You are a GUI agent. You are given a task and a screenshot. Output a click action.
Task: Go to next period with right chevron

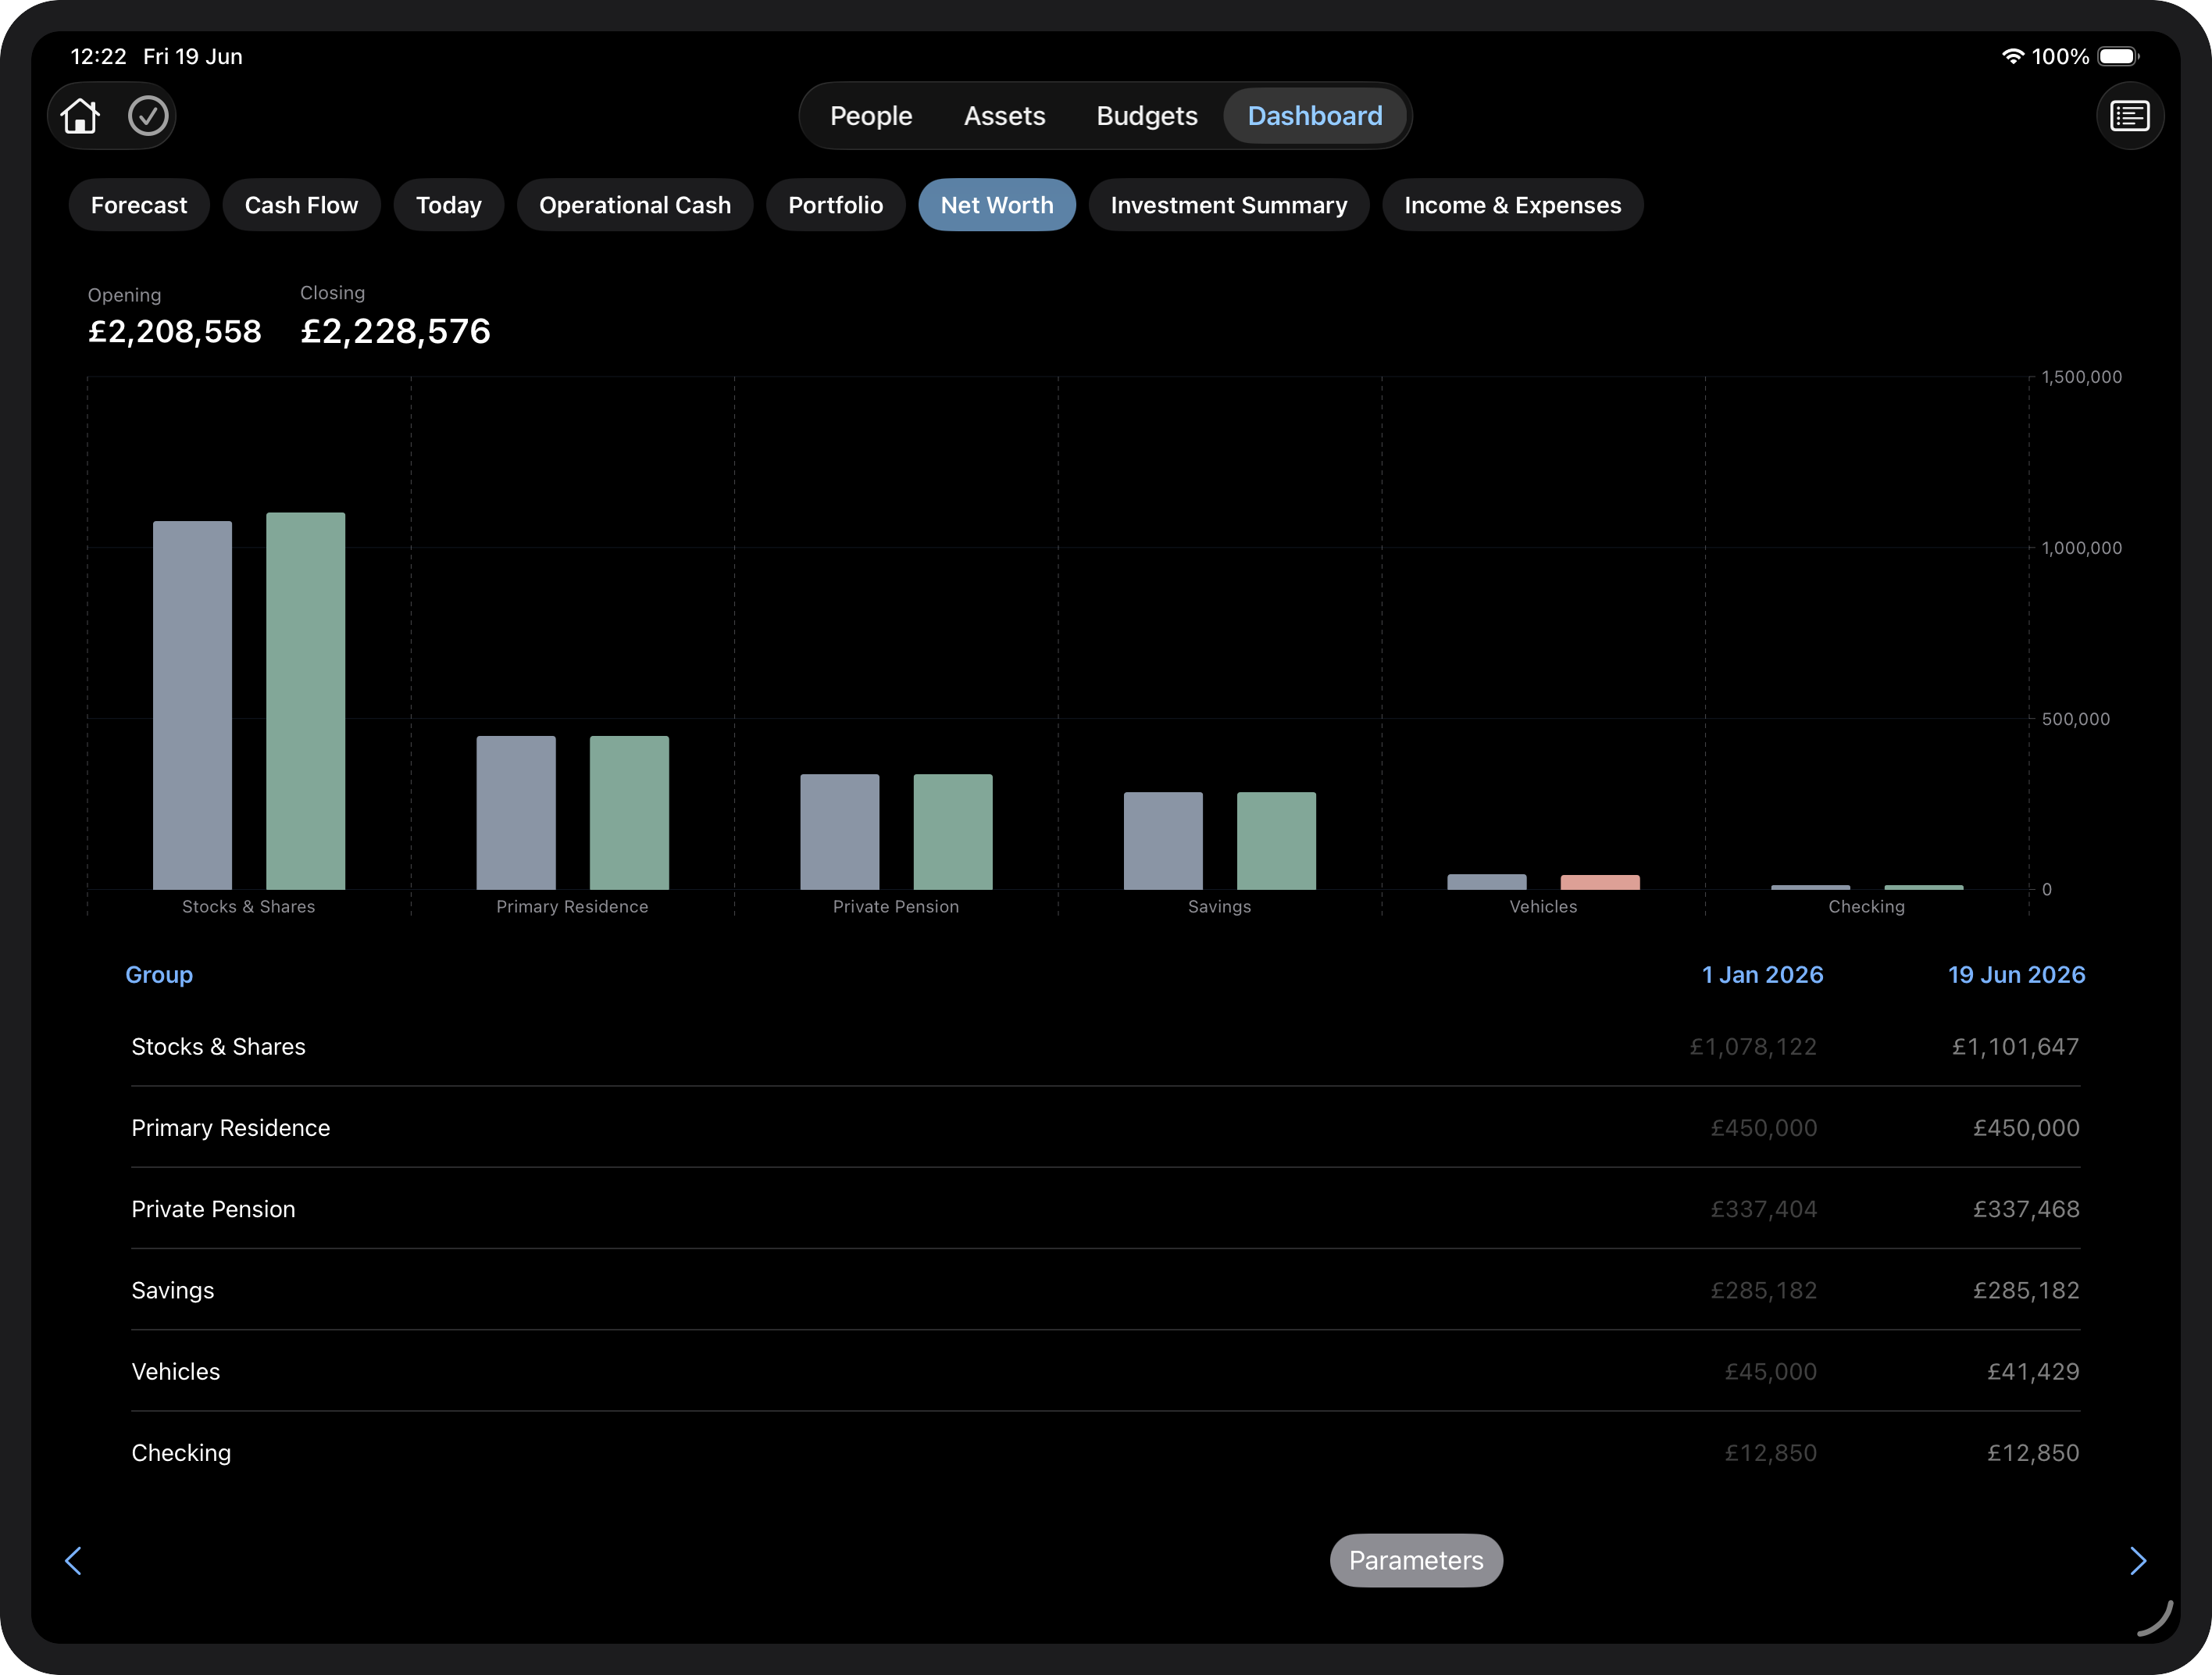tap(2138, 1560)
